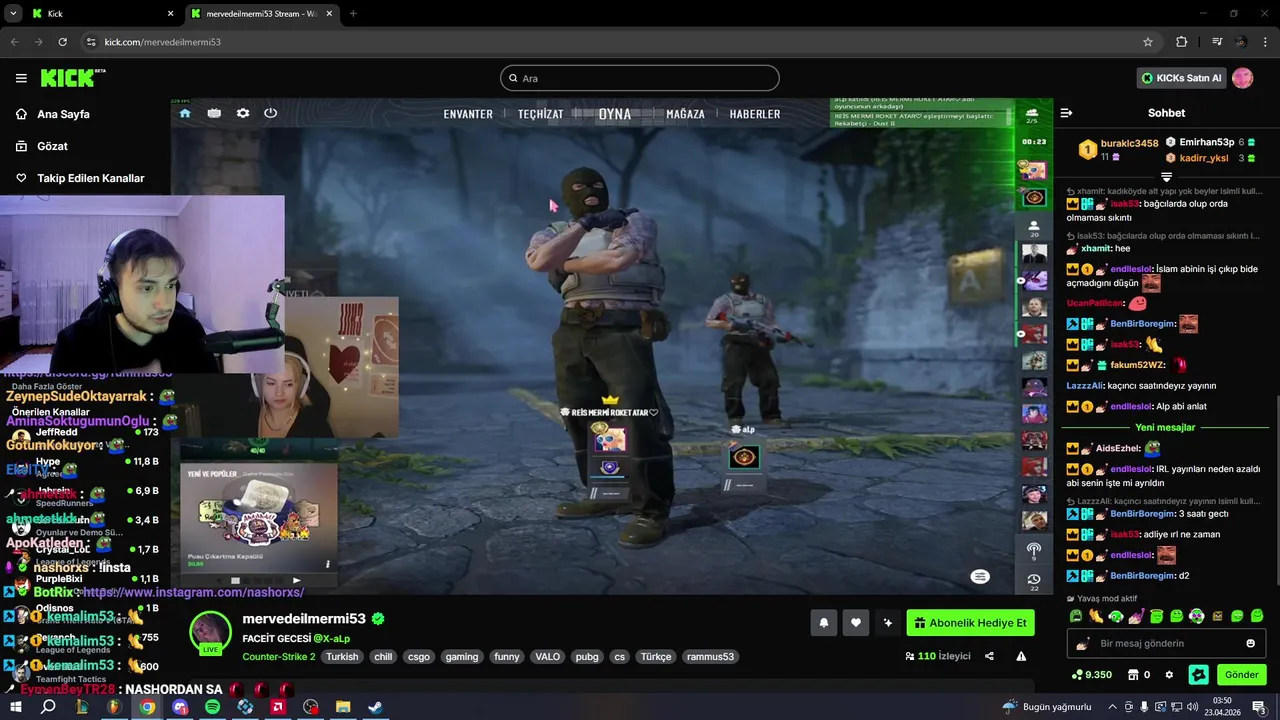
Task: Select the VALO tag
Action: 548,657
